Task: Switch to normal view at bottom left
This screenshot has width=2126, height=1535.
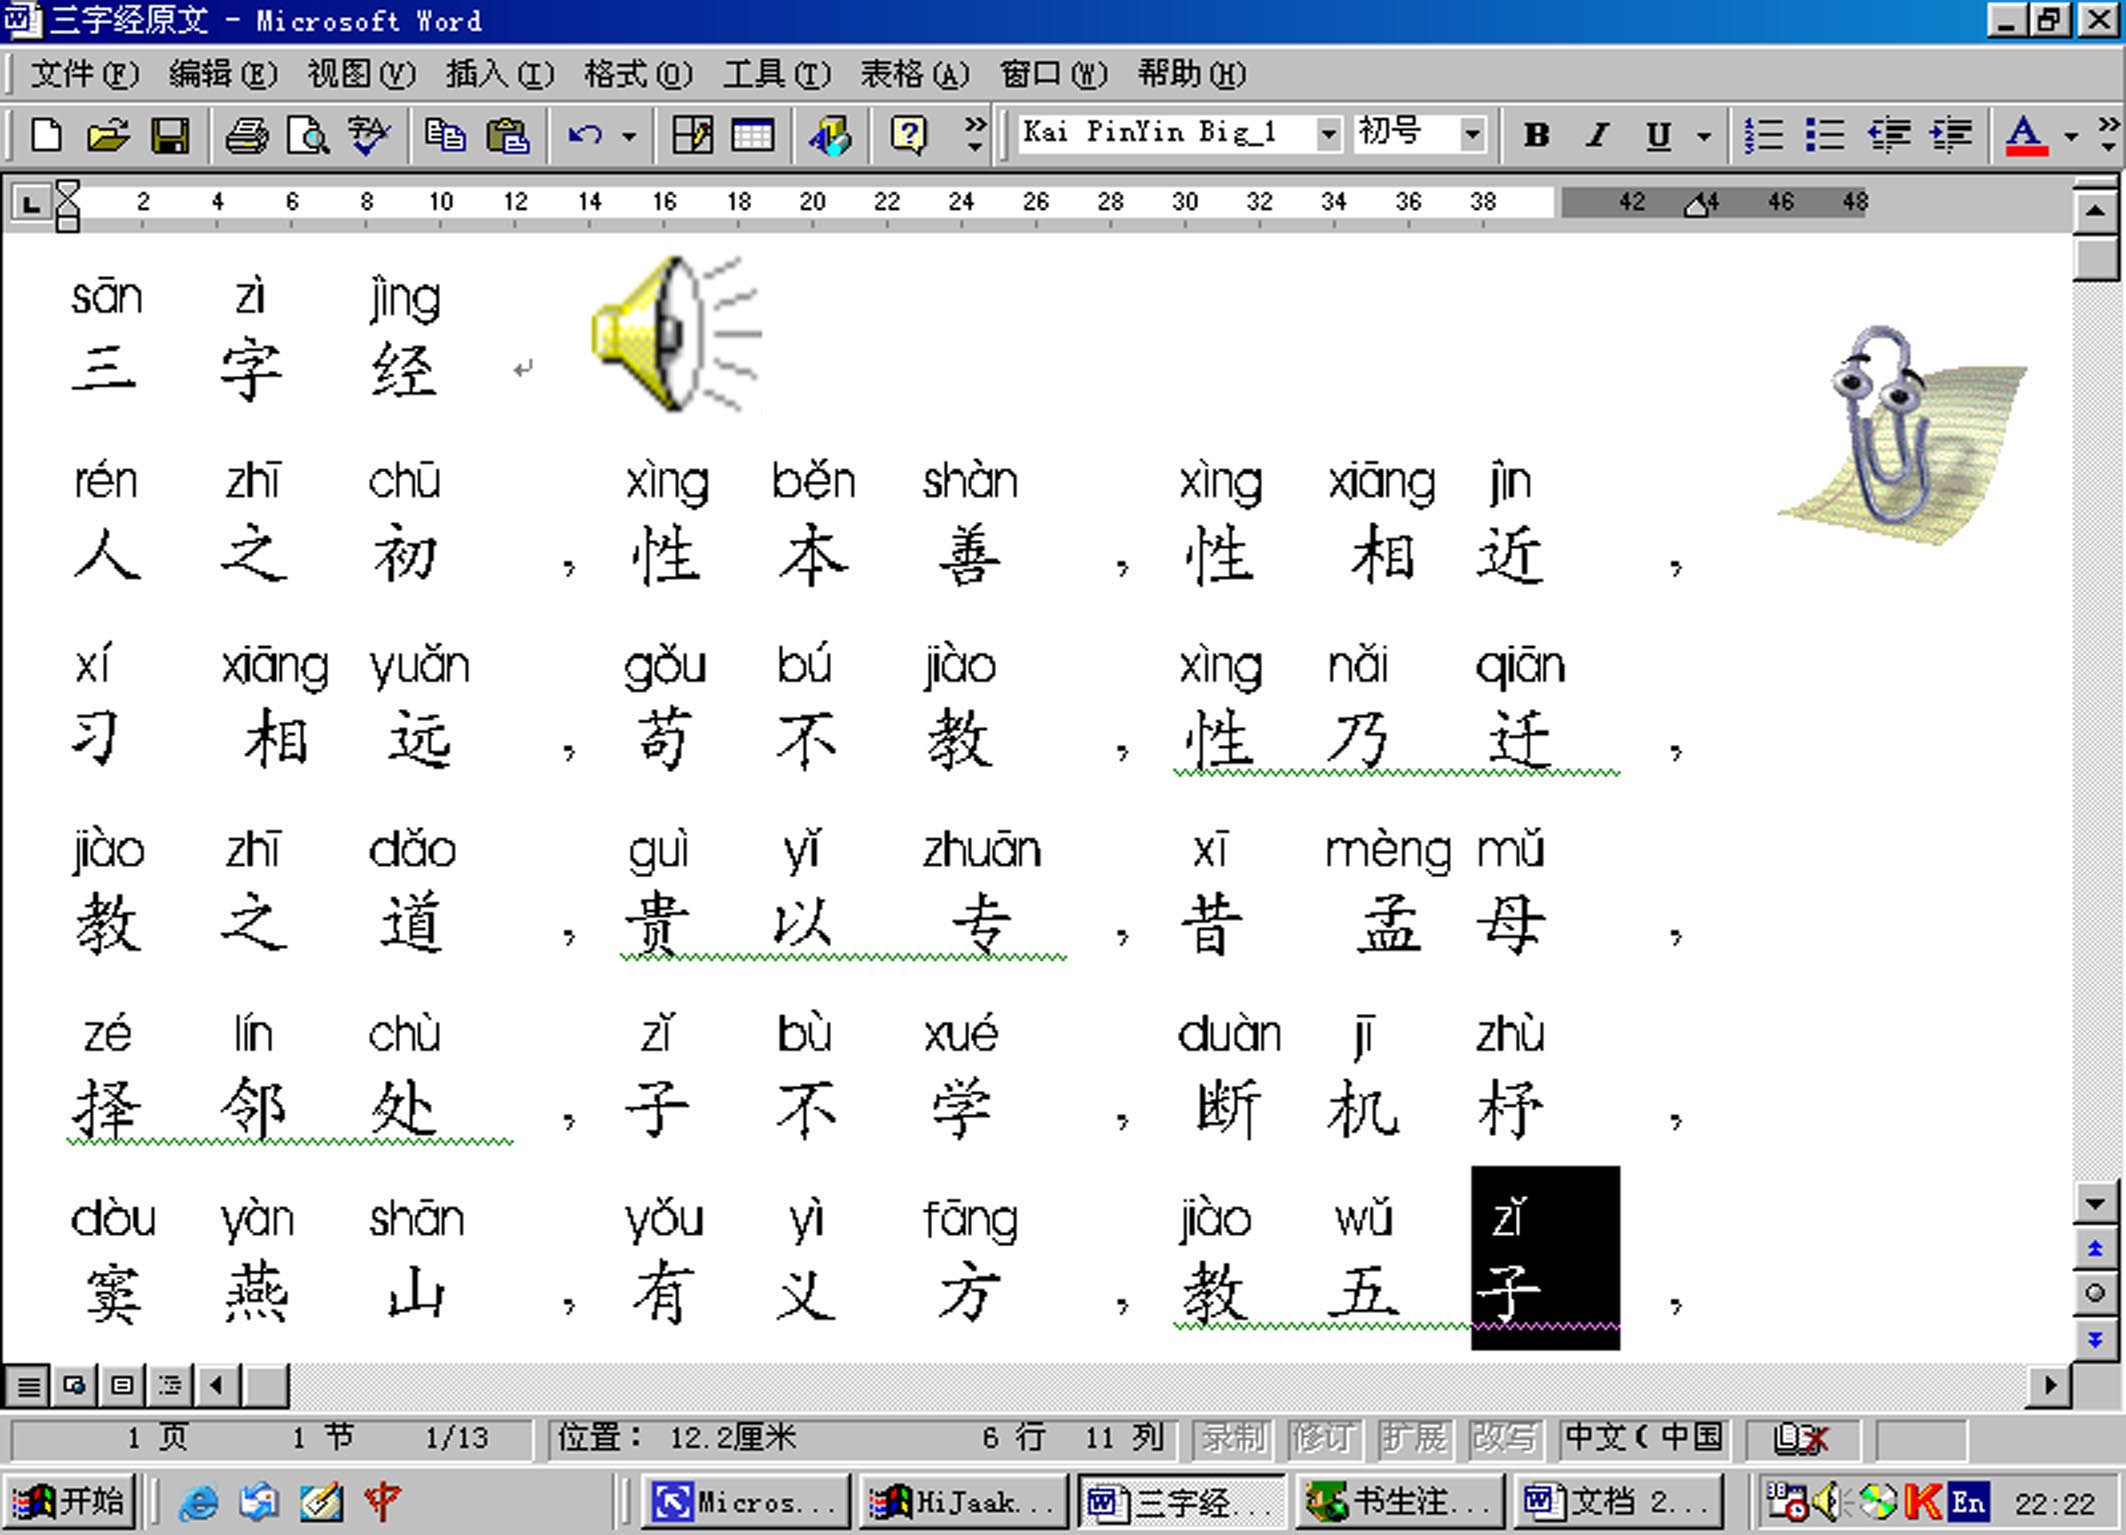Action: [27, 1387]
